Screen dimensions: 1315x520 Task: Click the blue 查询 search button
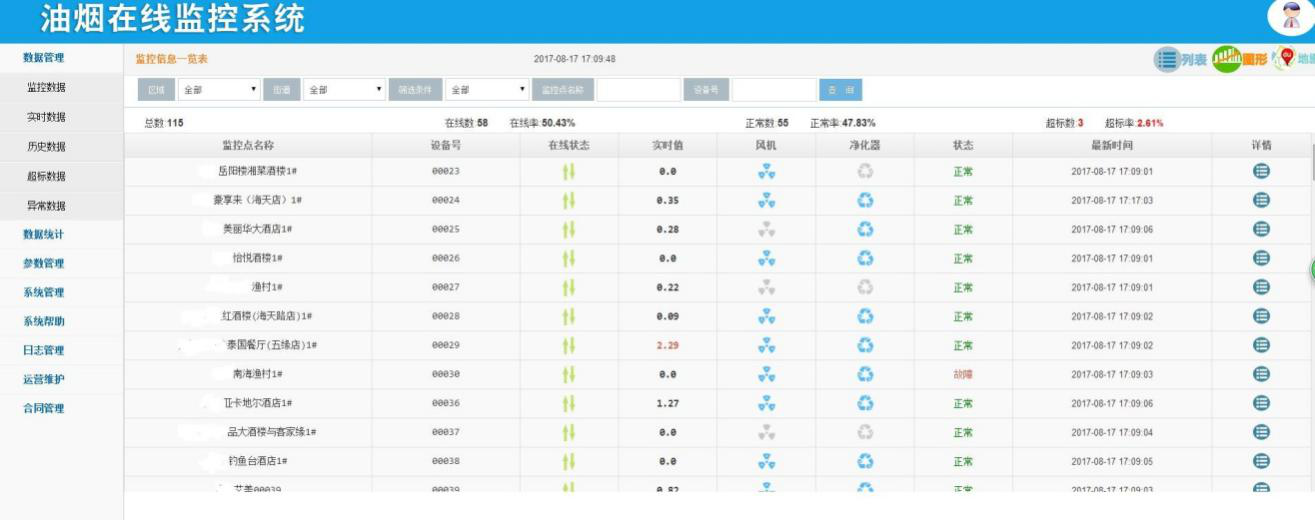coord(840,90)
